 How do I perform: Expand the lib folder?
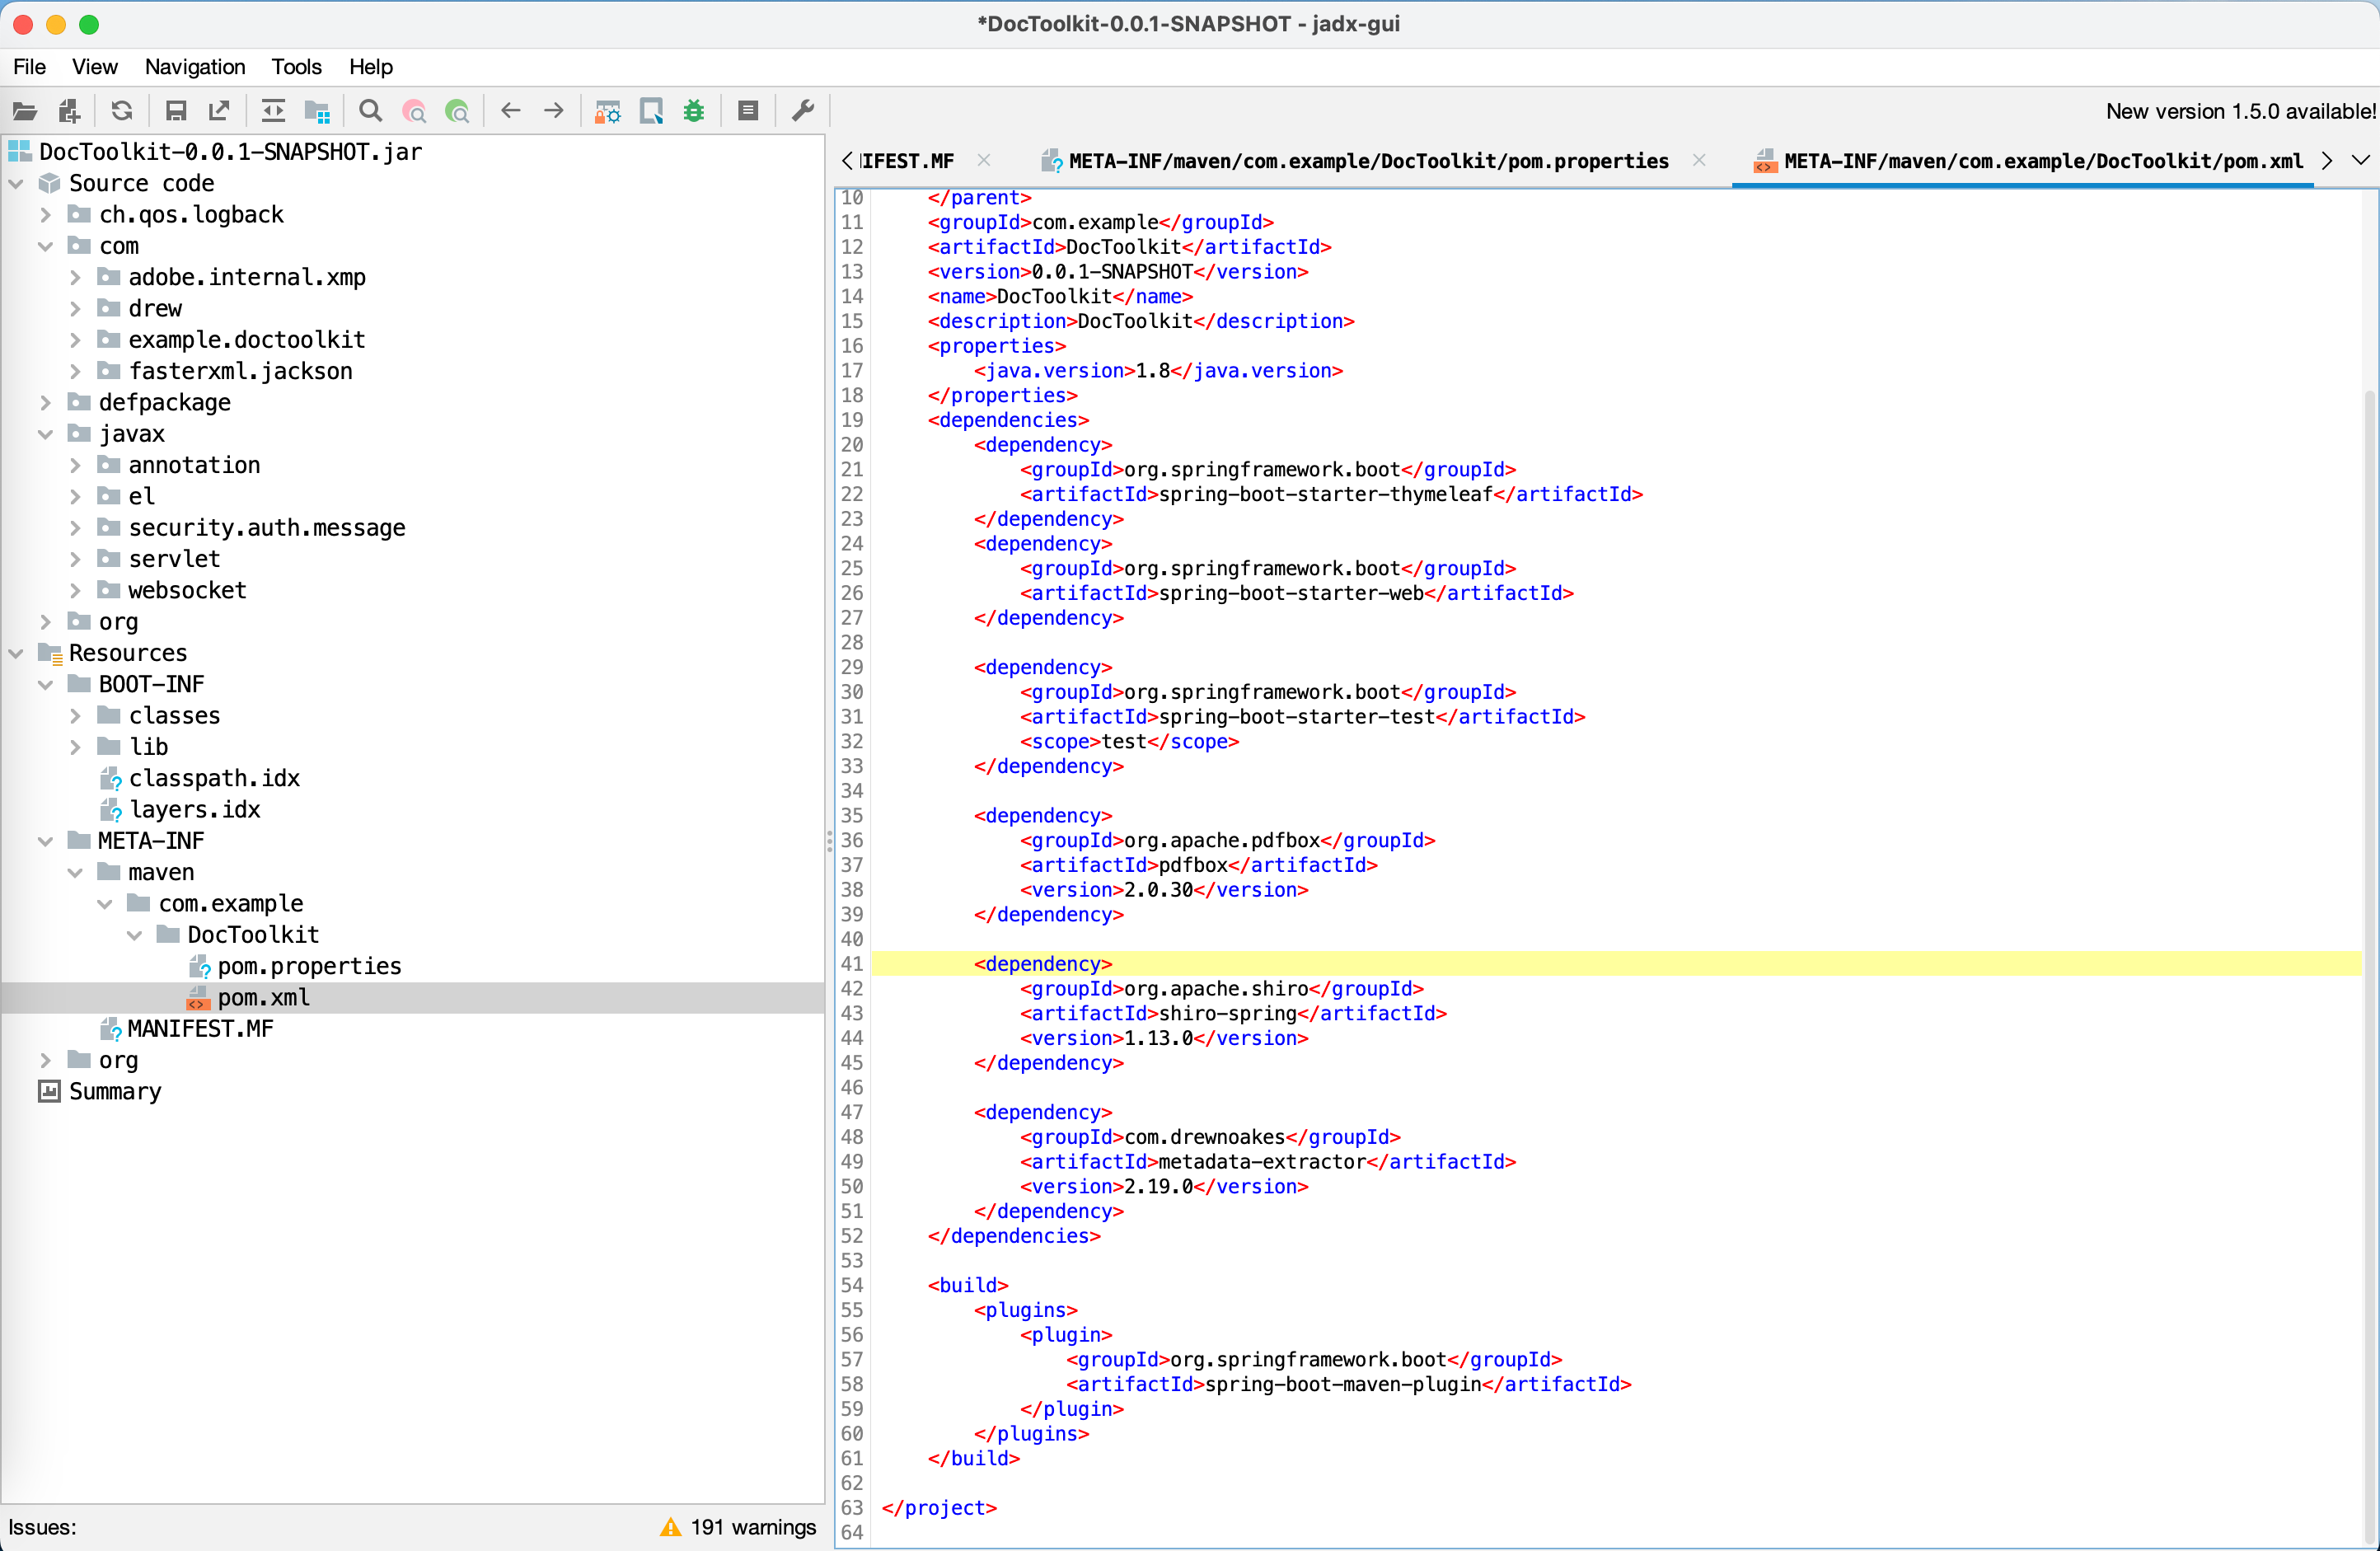click(75, 747)
